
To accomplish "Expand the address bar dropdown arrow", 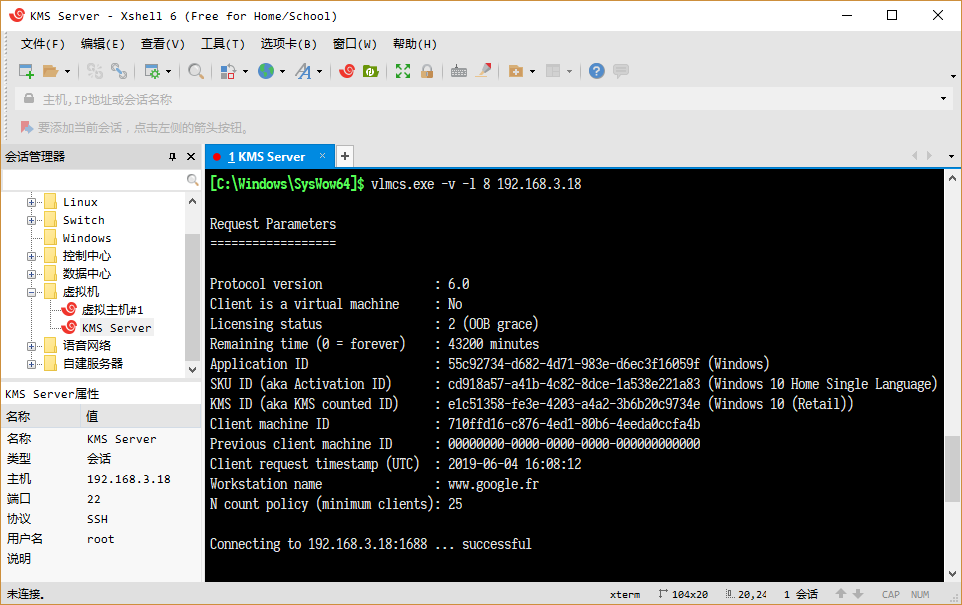I will (943, 99).
